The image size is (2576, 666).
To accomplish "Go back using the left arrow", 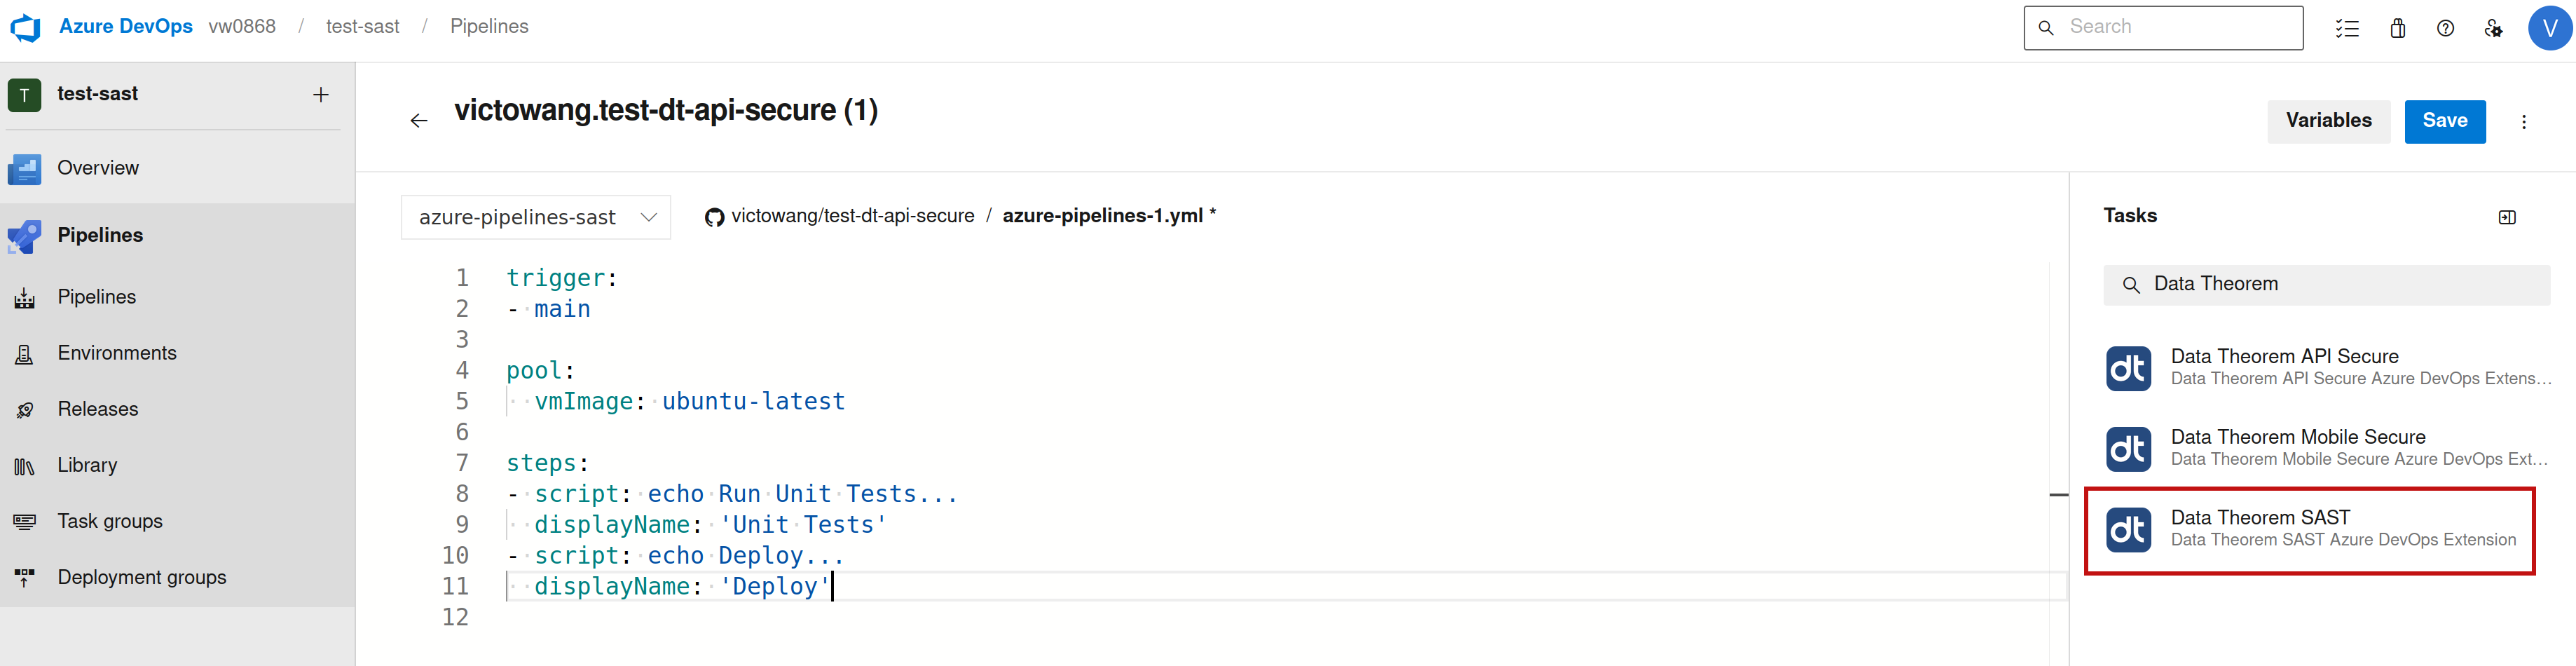I will (x=419, y=121).
